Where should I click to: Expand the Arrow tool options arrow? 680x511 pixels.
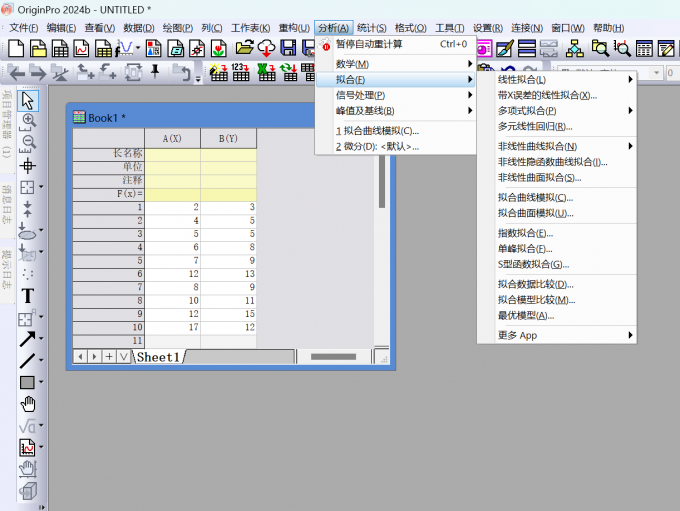[42, 338]
